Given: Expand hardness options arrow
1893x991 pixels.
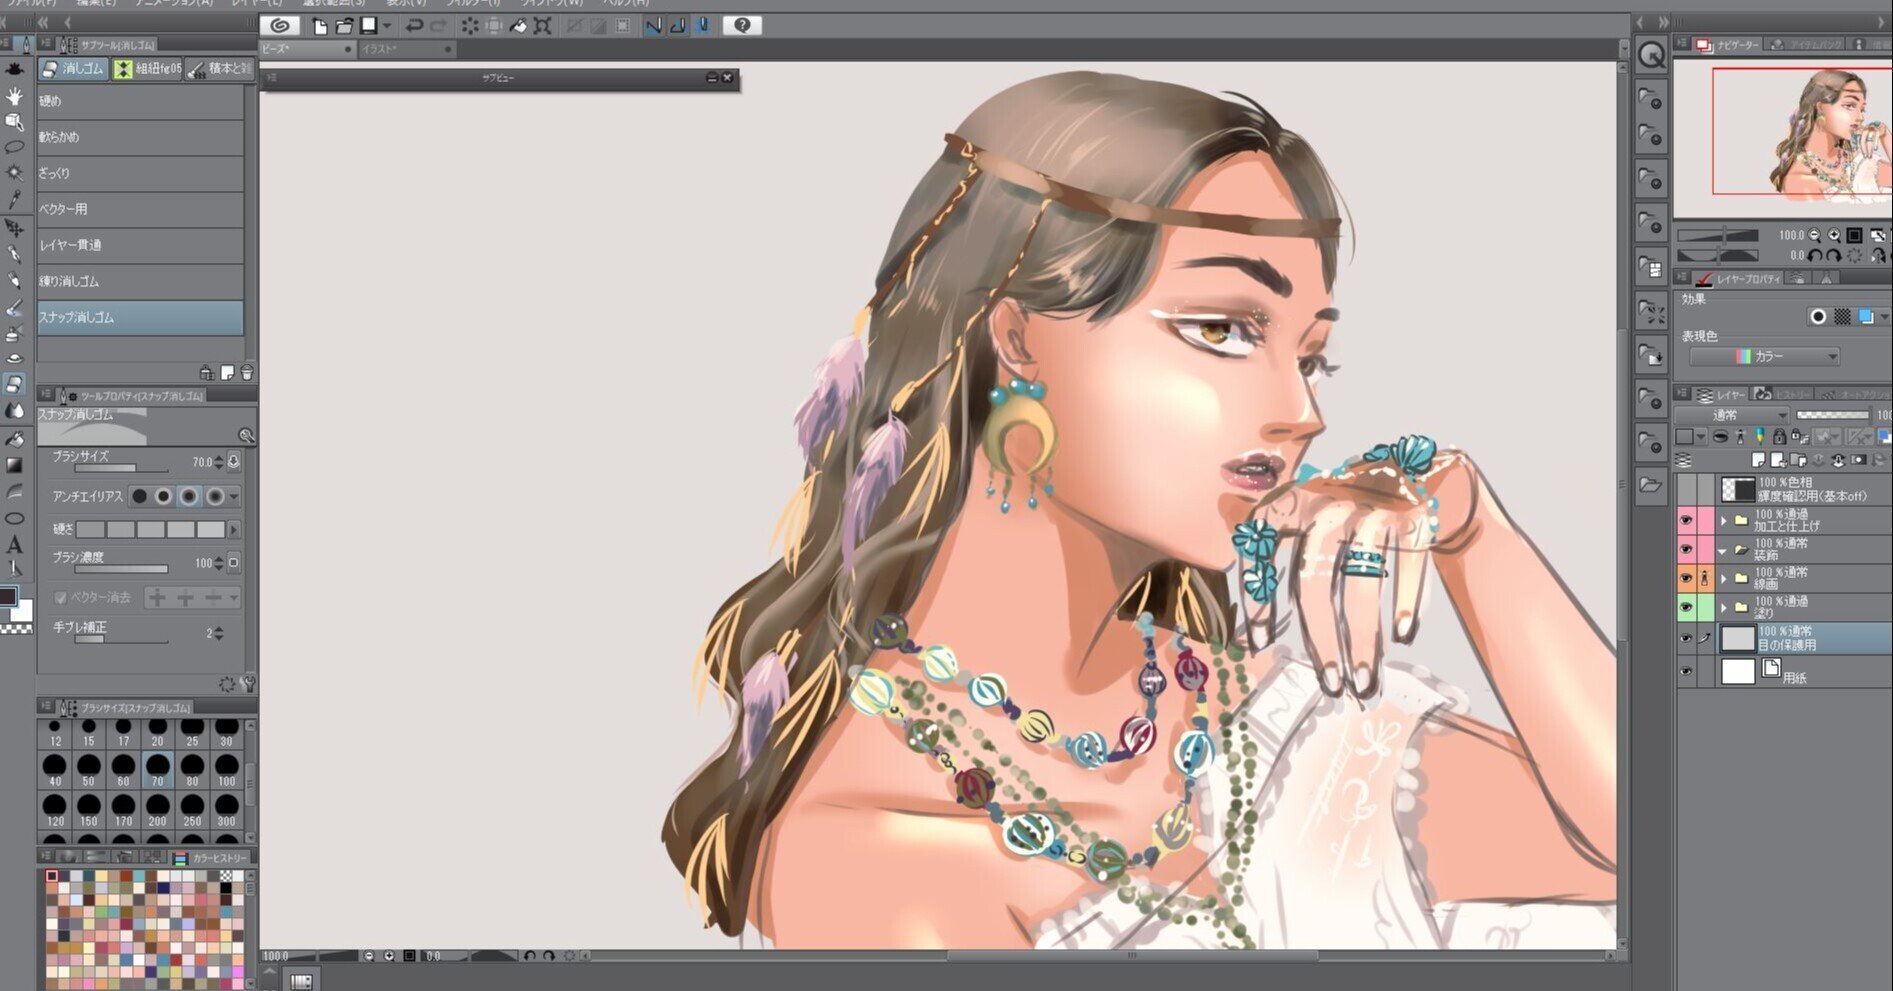Looking at the screenshot, I should click(x=234, y=530).
